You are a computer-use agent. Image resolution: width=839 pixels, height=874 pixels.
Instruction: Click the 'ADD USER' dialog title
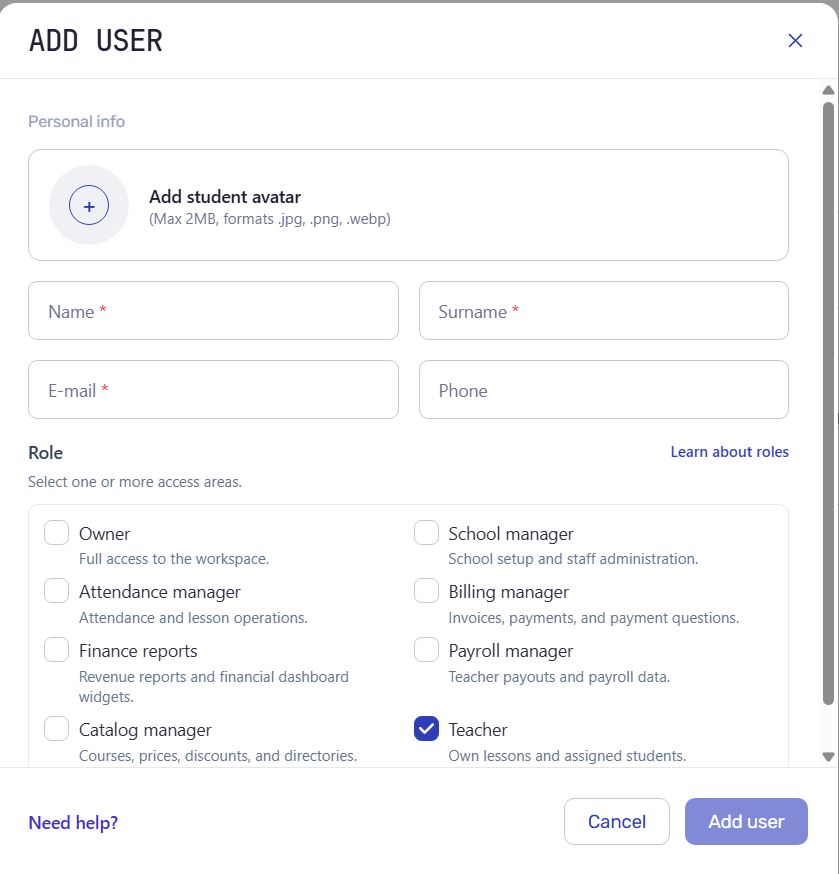click(95, 41)
